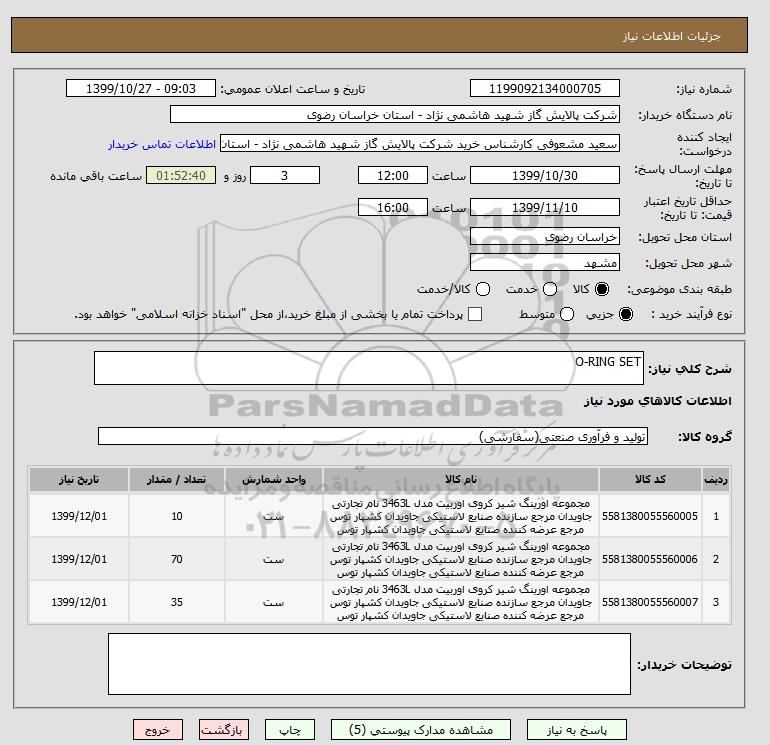
Task: Click the validity date field 1399/11/10
Action: [545, 207]
